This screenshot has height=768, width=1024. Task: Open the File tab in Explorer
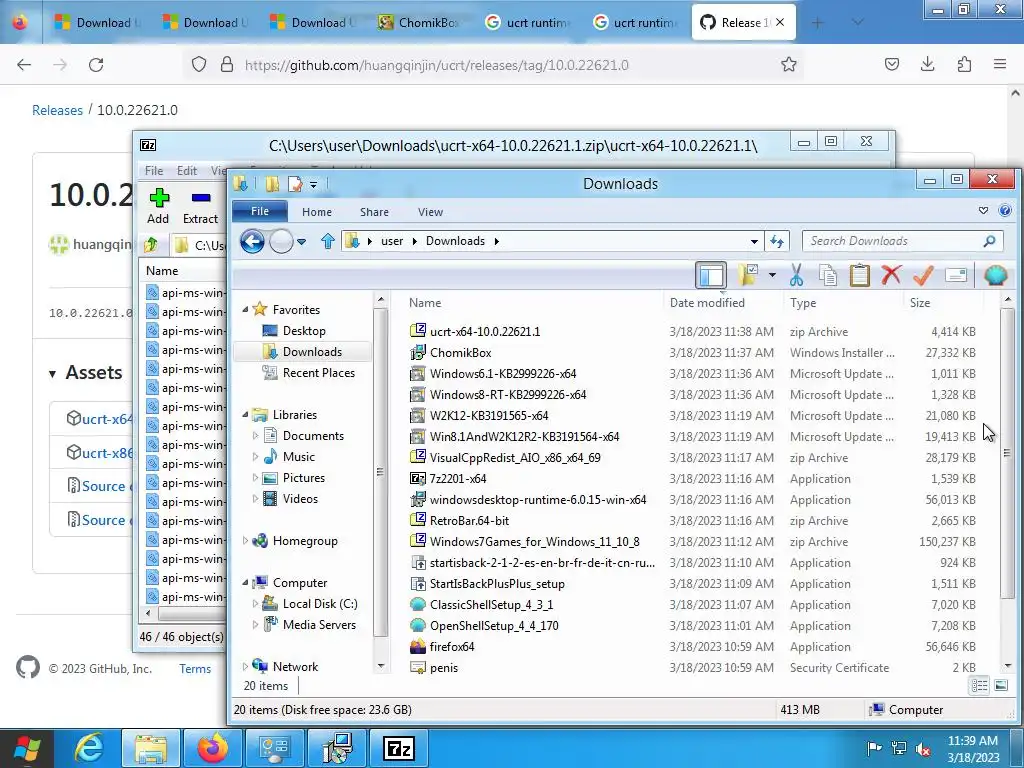pos(260,211)
